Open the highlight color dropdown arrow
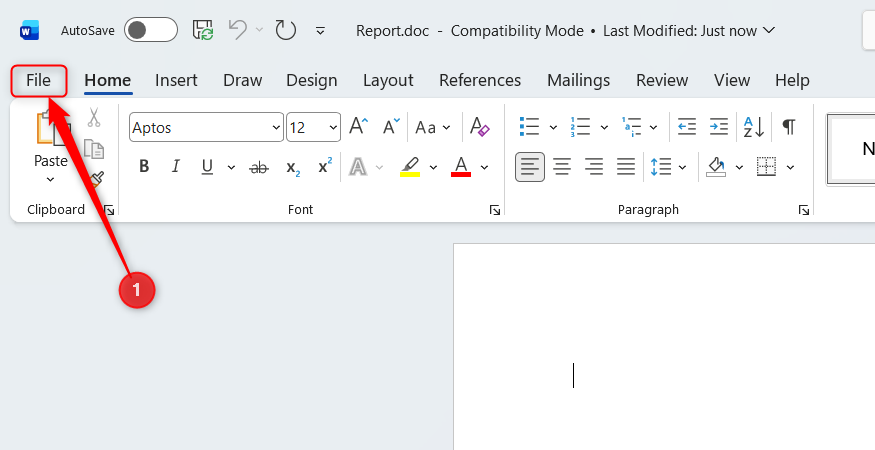Image resolution: width=875 pixels, height=450 pixels. [433, 167]
